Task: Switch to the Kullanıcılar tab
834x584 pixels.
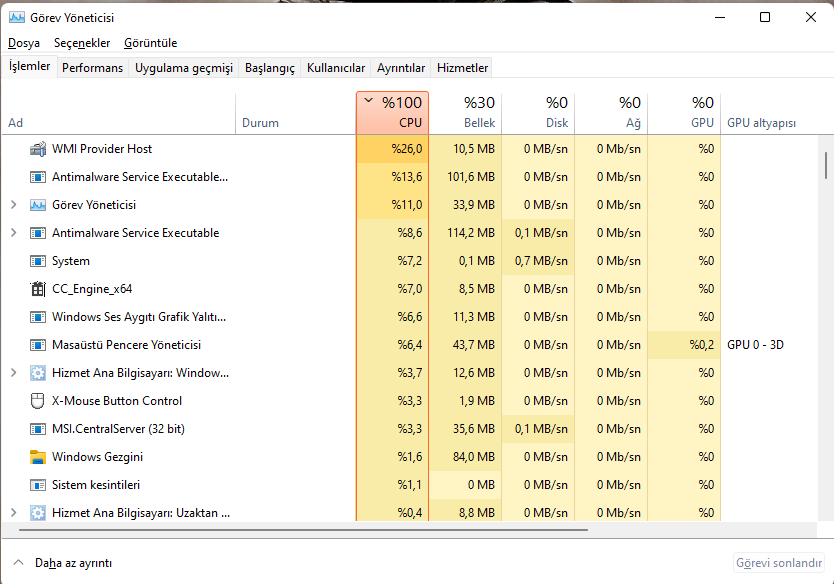Action: tap(336, 68)
